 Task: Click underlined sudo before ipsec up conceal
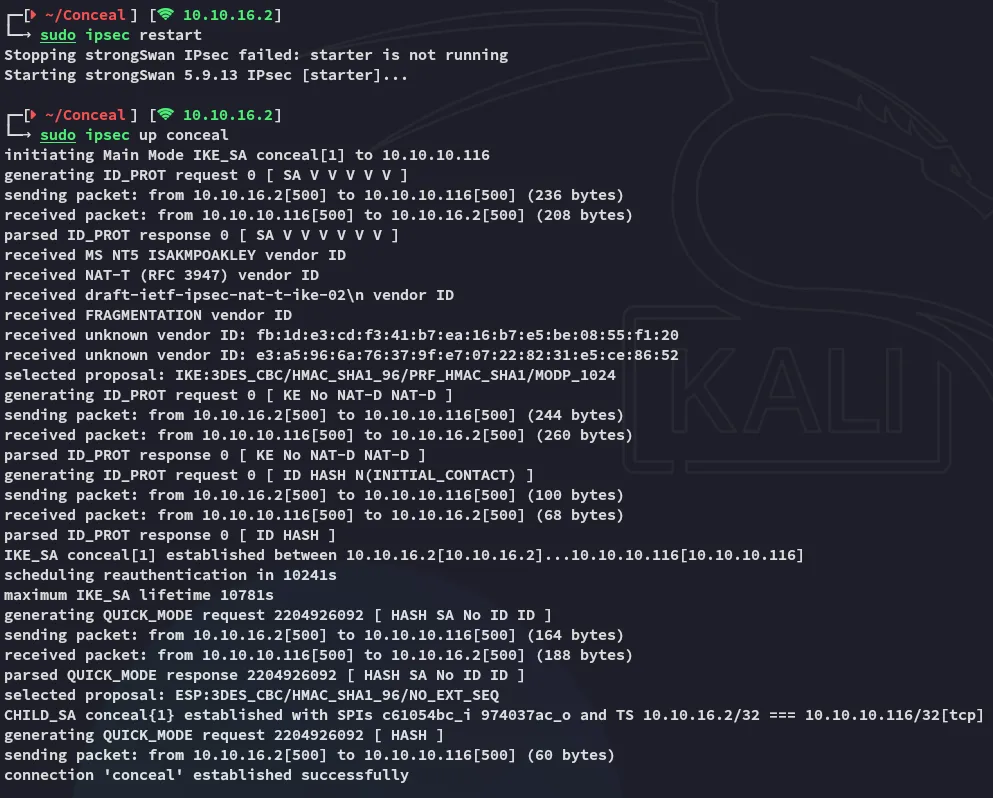coord(58,135)
